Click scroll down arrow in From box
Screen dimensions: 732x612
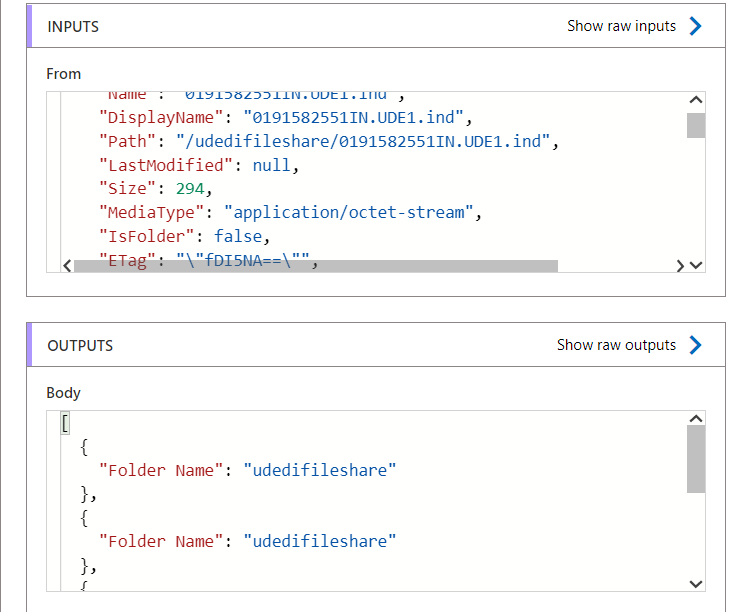[697, 266]
